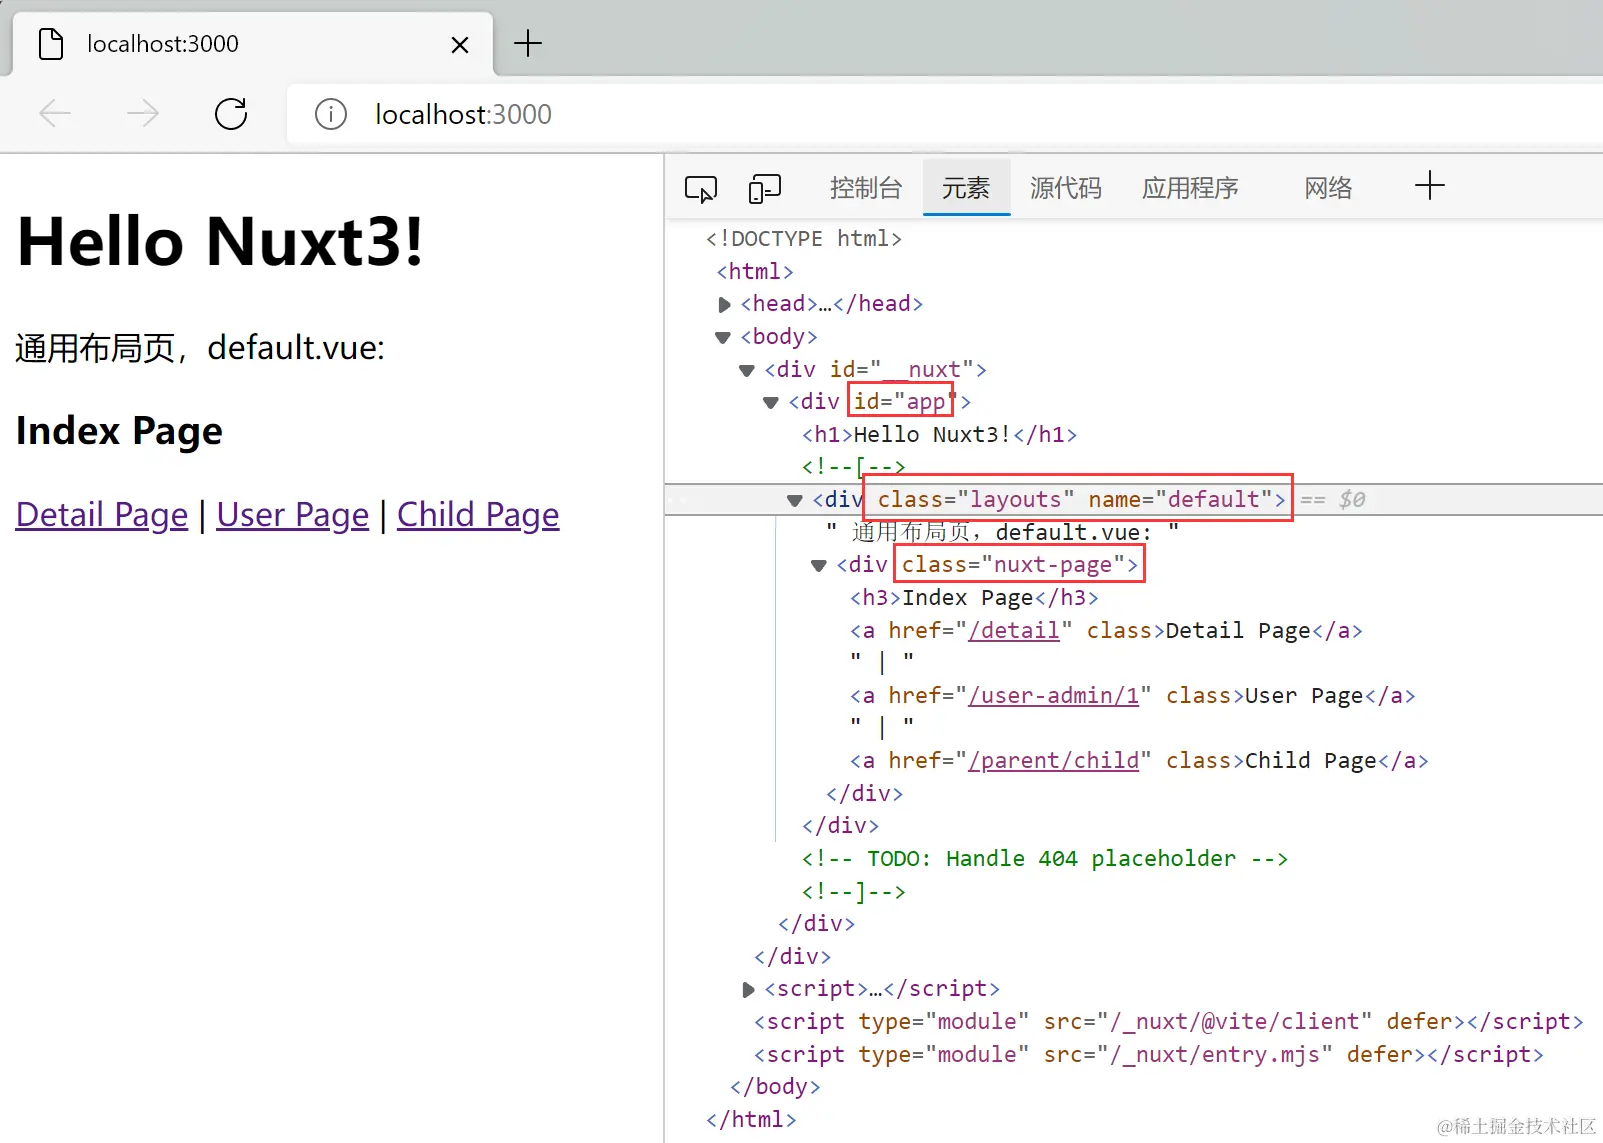Click the /detail href in DOM tree
The image size is (1603, 1143).
[x=1014, y=630]
